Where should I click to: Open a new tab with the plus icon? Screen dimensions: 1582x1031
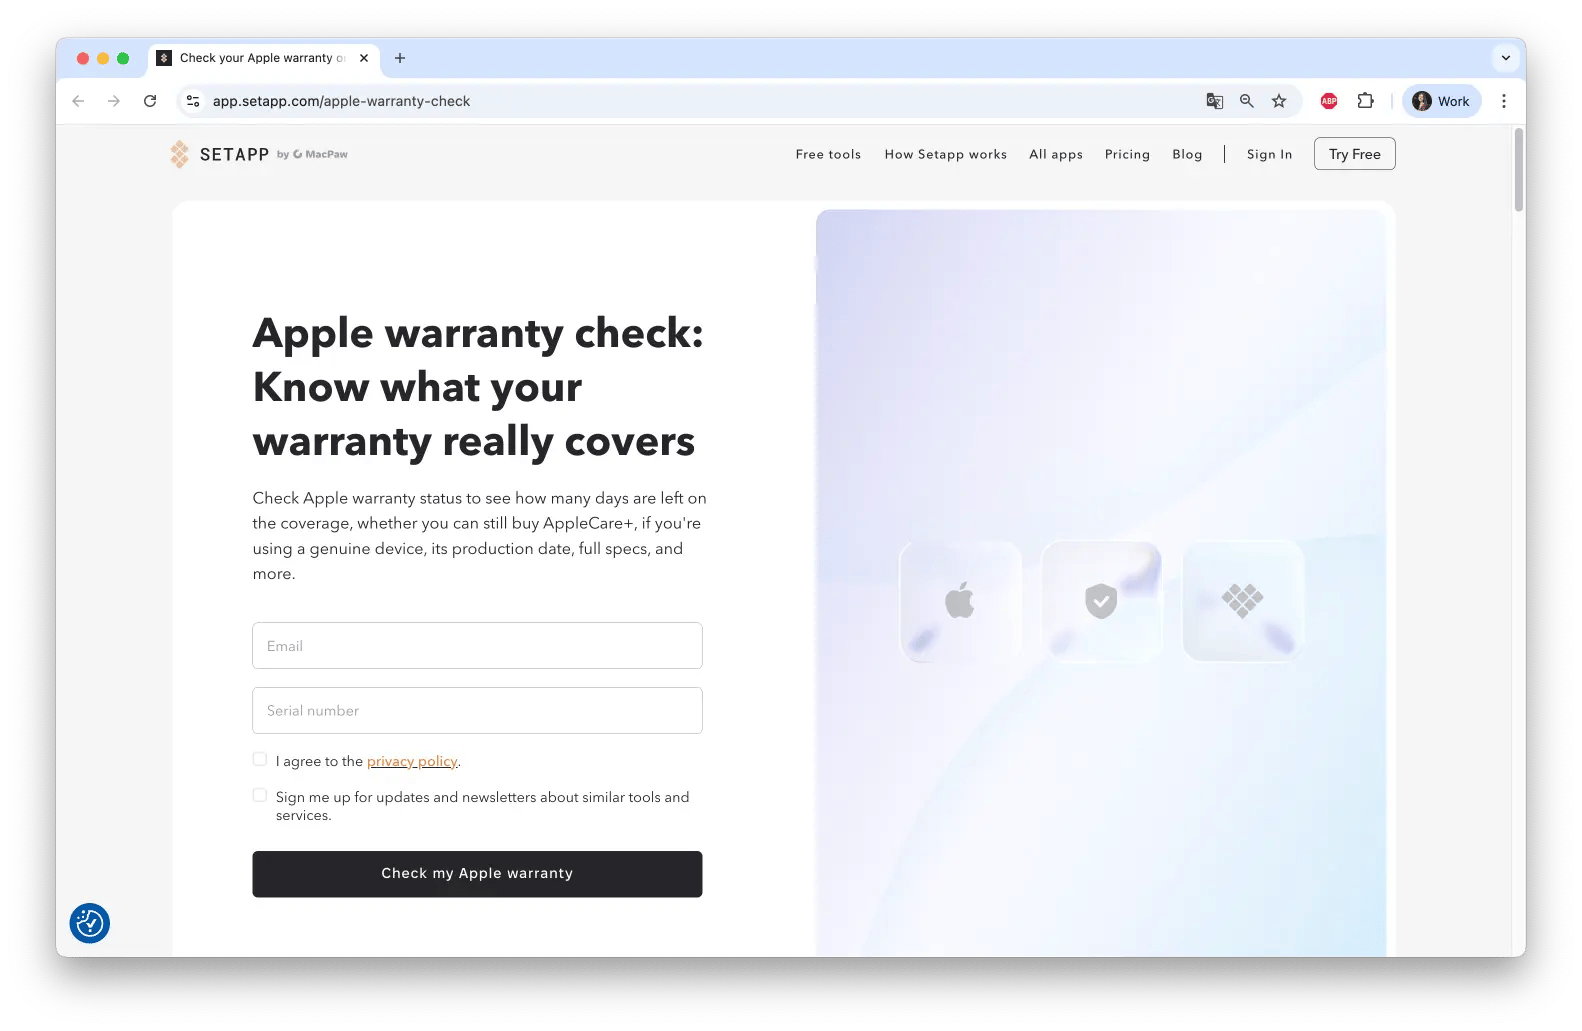[400, 58]
